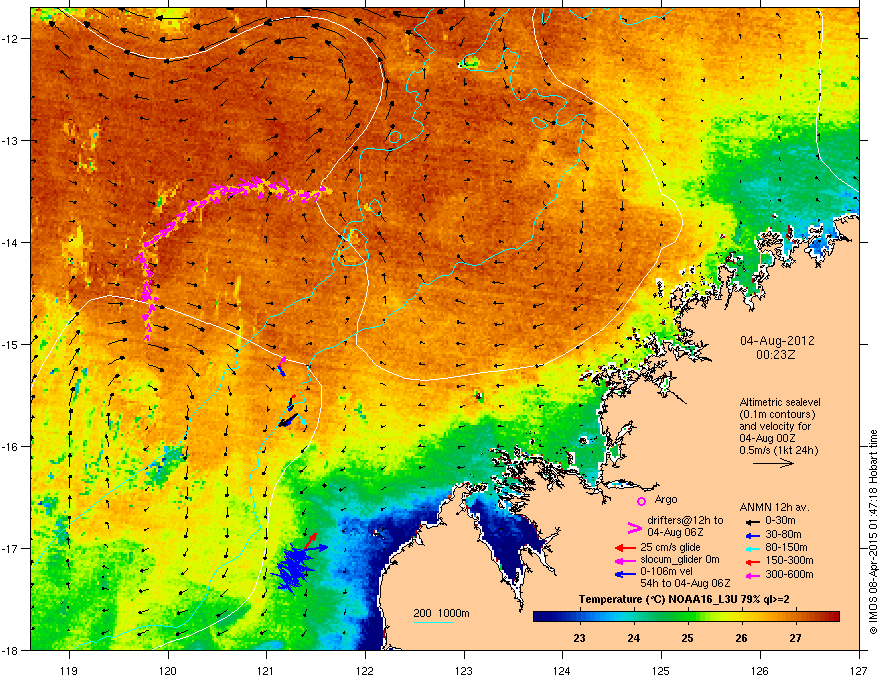Click the "0.5m/s (1kt 24h)" text
This screenshot has height=680, width=880.
[x=778, y=450]
